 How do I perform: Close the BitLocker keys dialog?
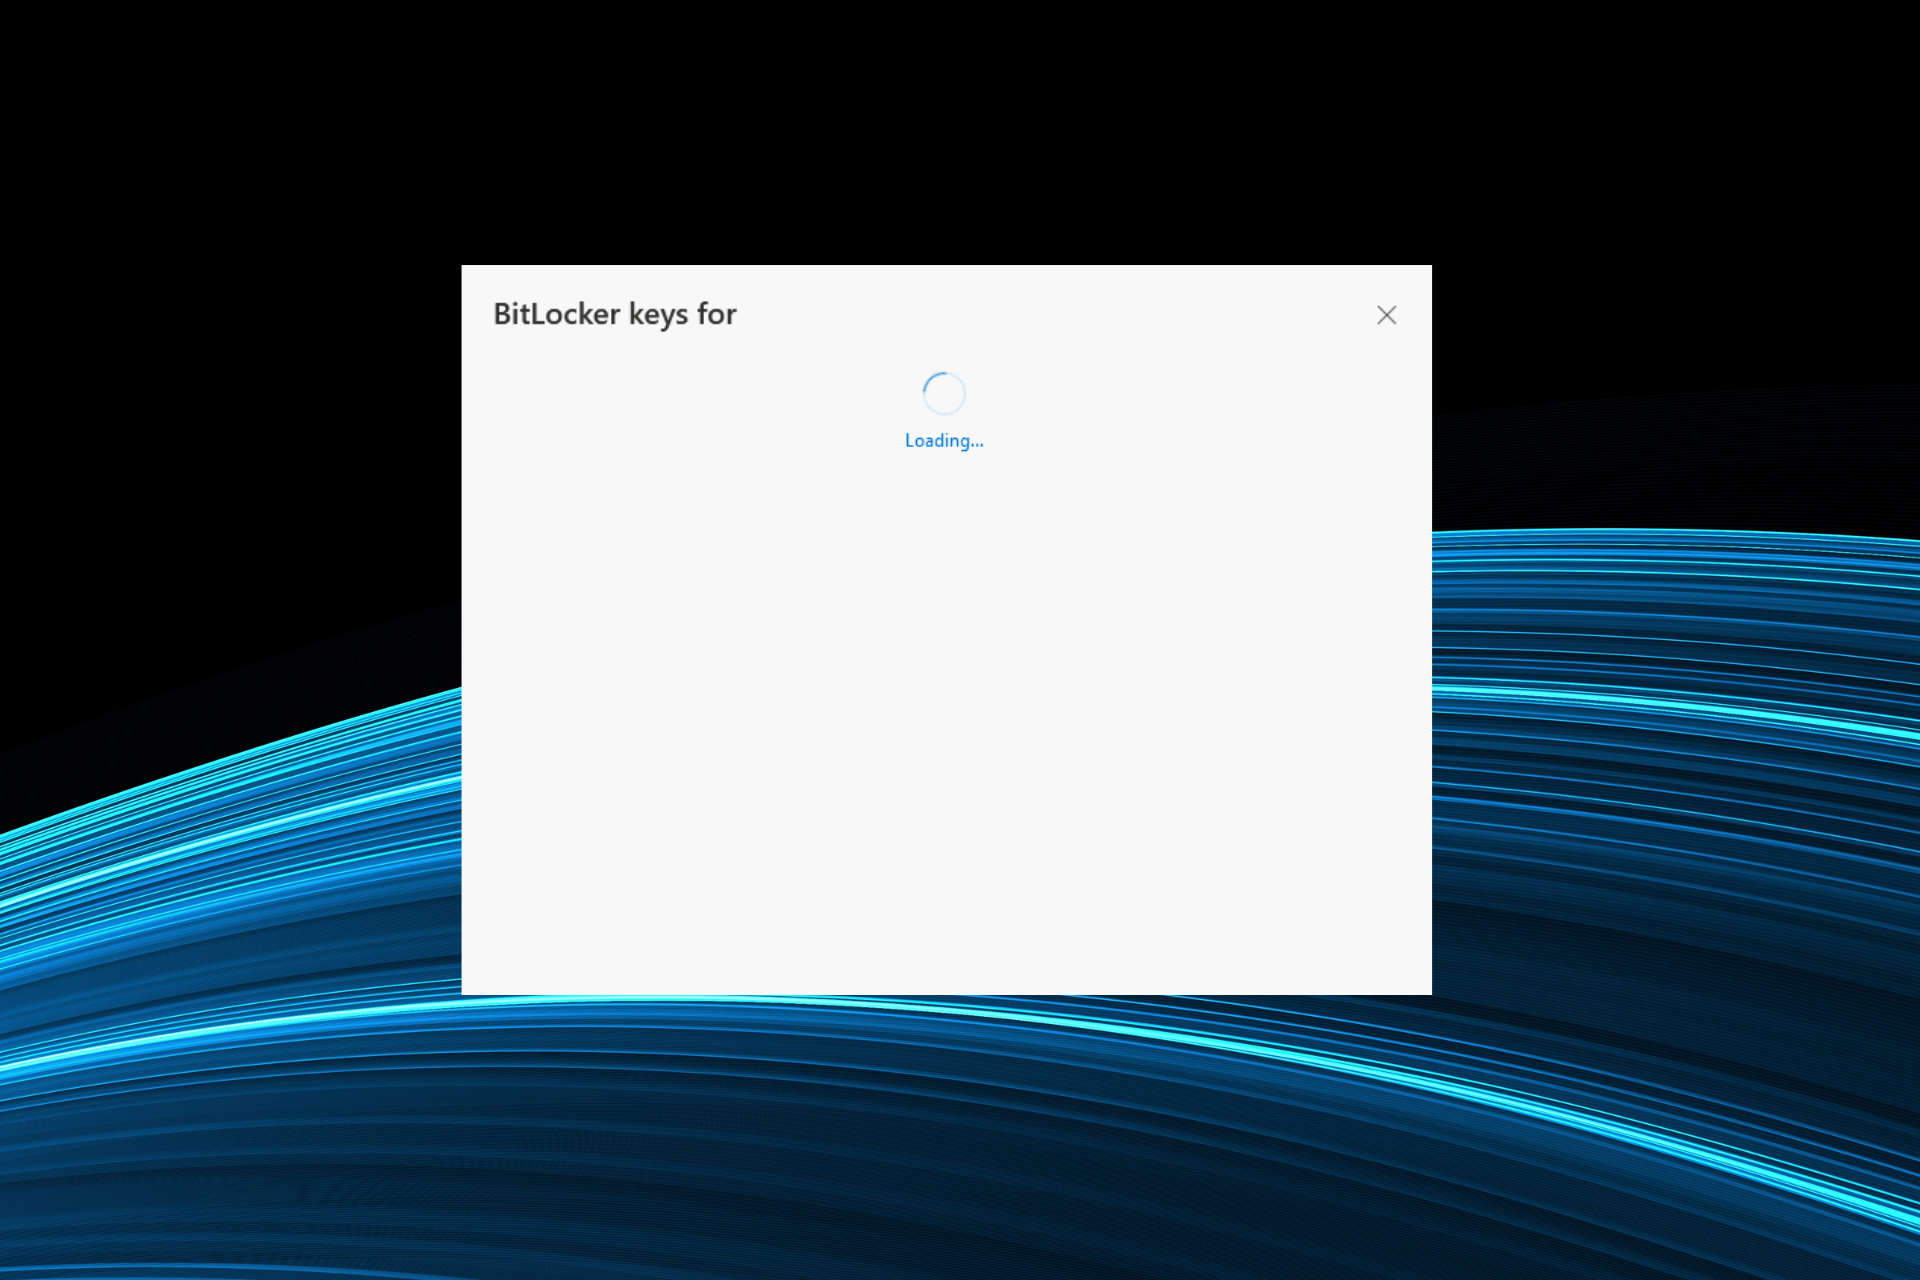coord(1386,315)
